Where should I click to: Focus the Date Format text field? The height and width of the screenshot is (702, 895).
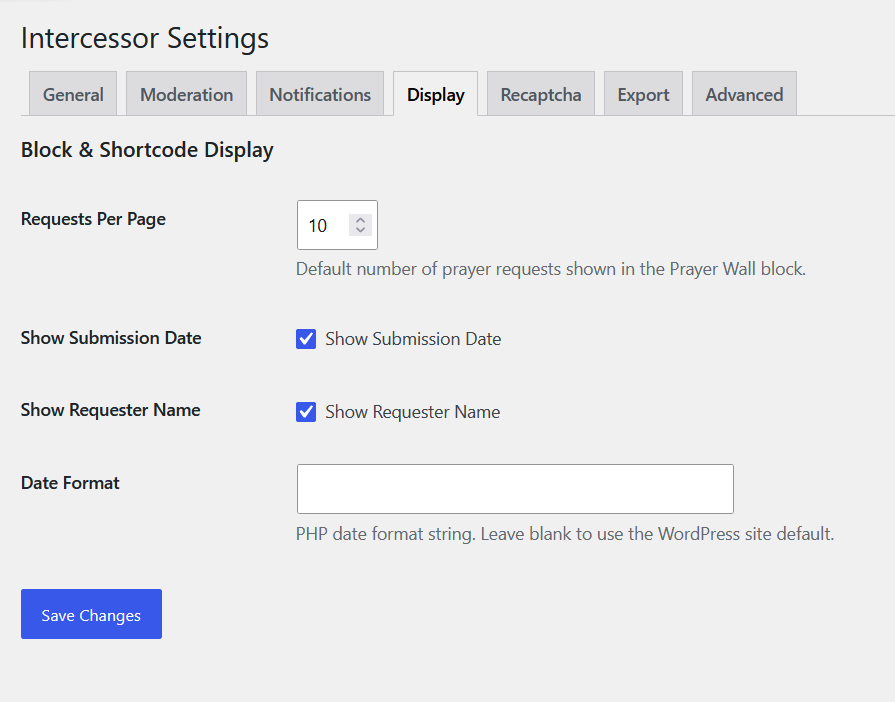point(515,489)
